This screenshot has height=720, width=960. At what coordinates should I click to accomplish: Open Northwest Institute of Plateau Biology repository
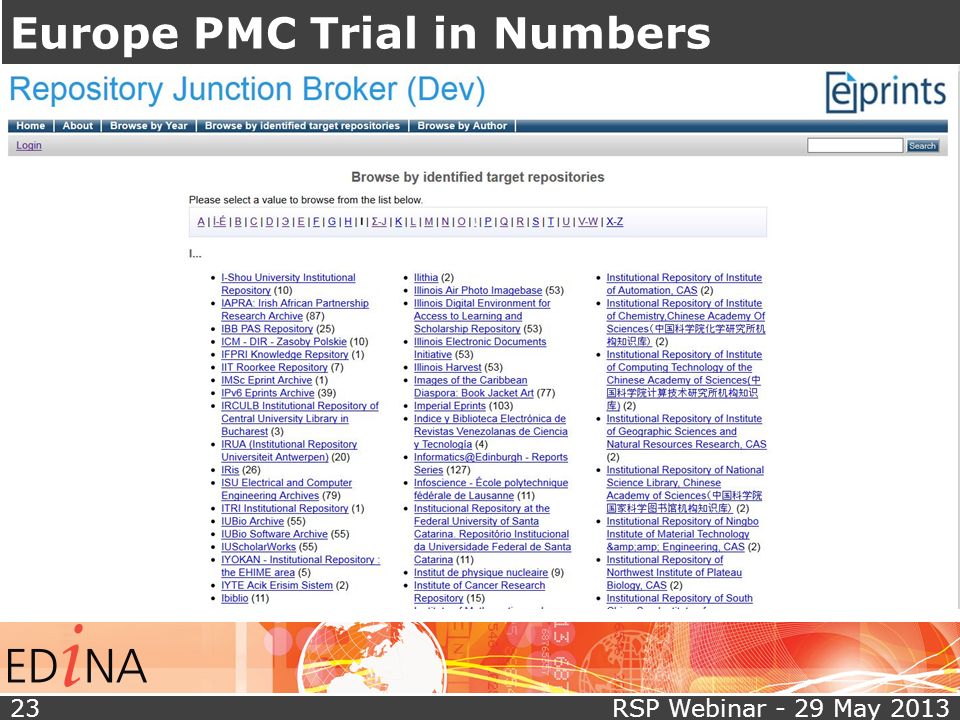(x=673, y=572)
